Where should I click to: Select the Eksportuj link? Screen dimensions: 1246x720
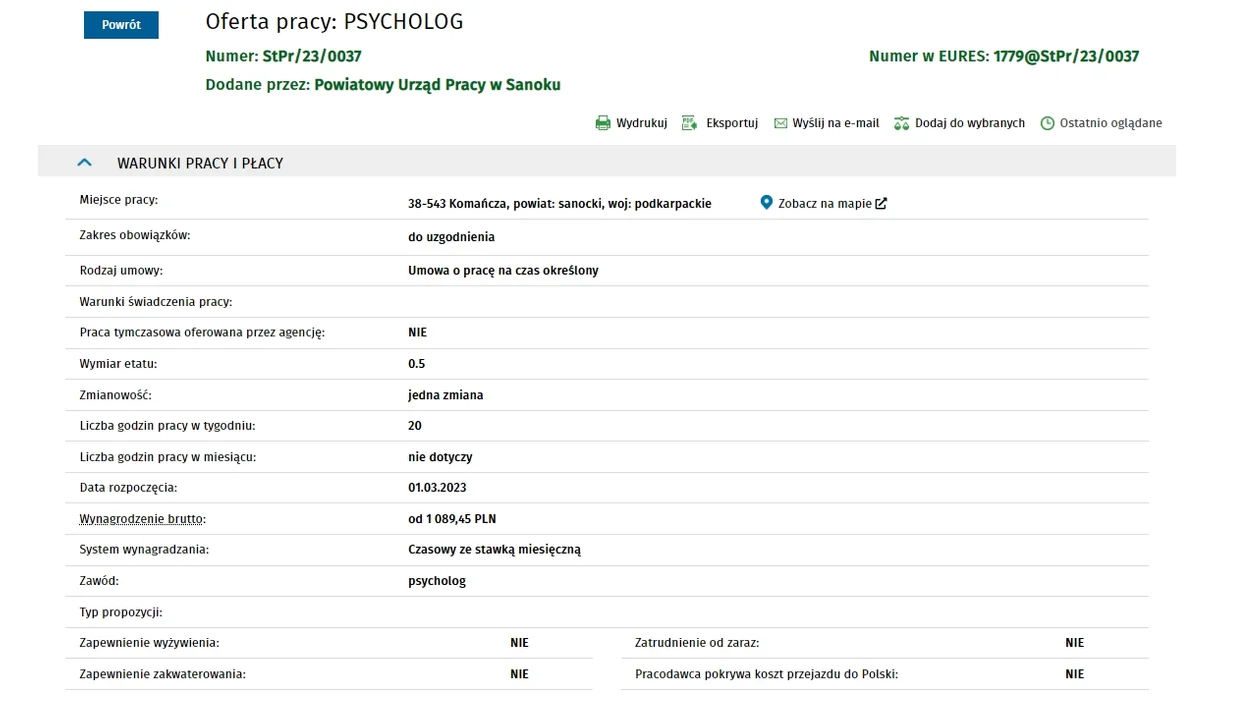732,123
